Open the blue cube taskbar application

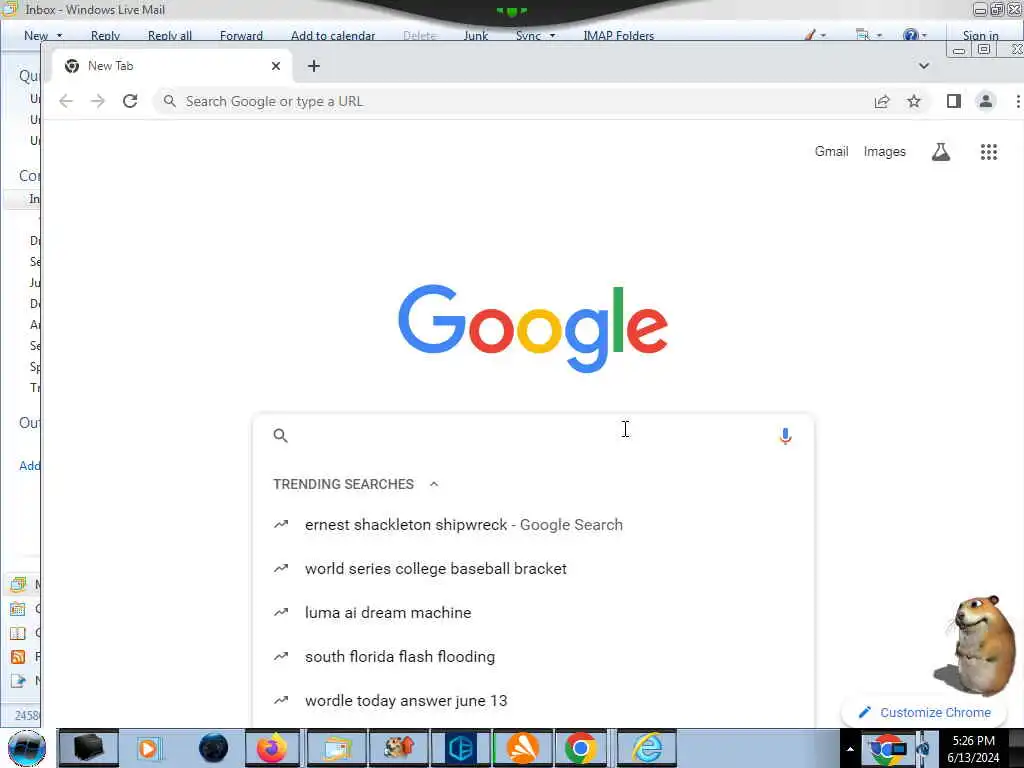462,748
